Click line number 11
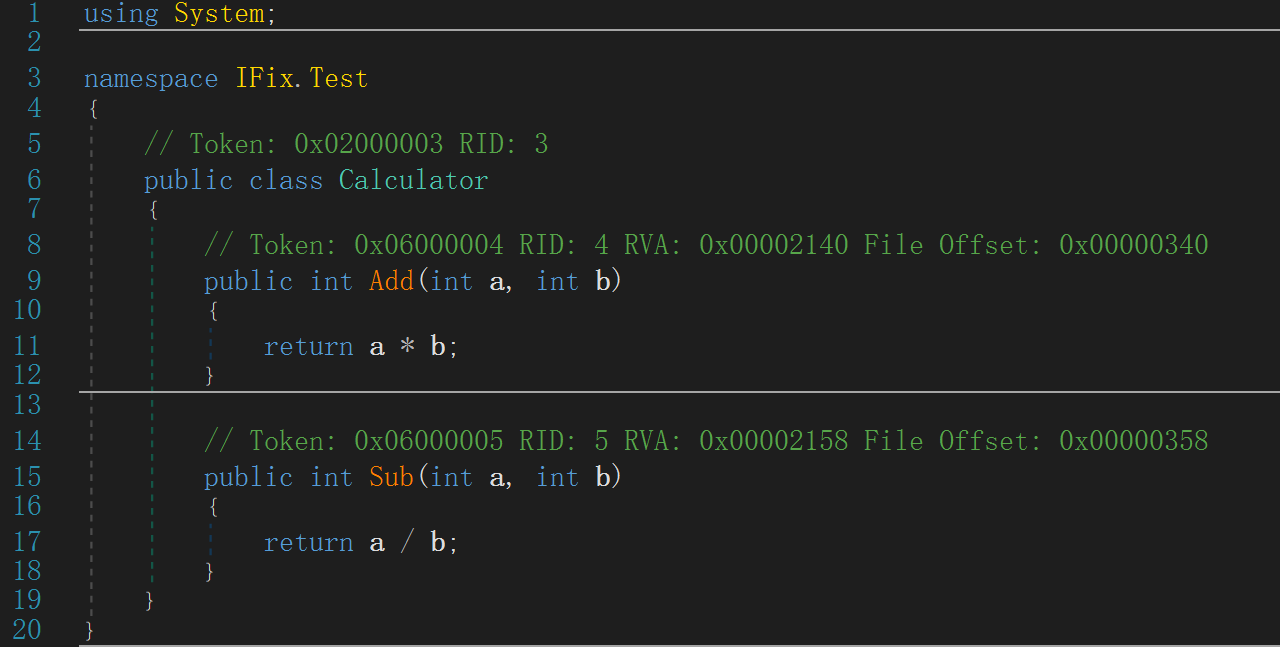This screenshot has height=647, width=1280. (x=27, y=345)
